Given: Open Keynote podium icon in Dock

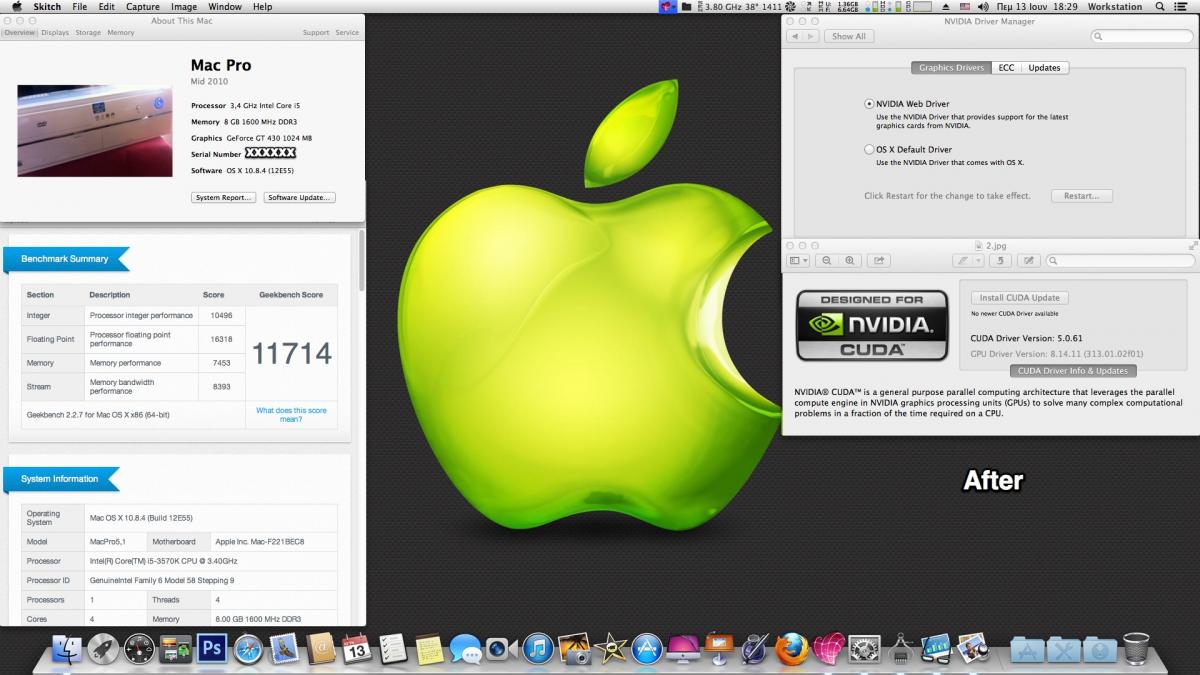Looking at the screenshot, I should pyautogui.click(x=719, y=650).
